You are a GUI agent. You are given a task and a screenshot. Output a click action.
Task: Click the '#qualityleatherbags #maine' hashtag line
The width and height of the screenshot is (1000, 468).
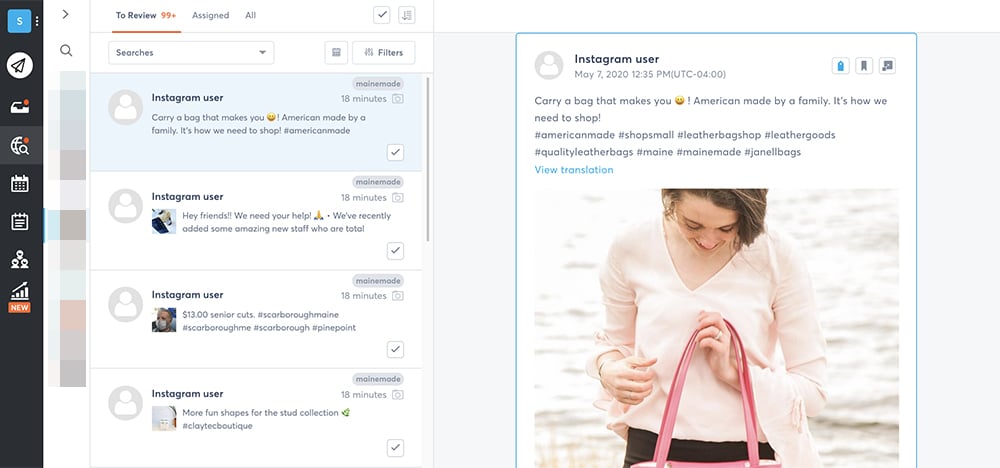pos(668,152)
